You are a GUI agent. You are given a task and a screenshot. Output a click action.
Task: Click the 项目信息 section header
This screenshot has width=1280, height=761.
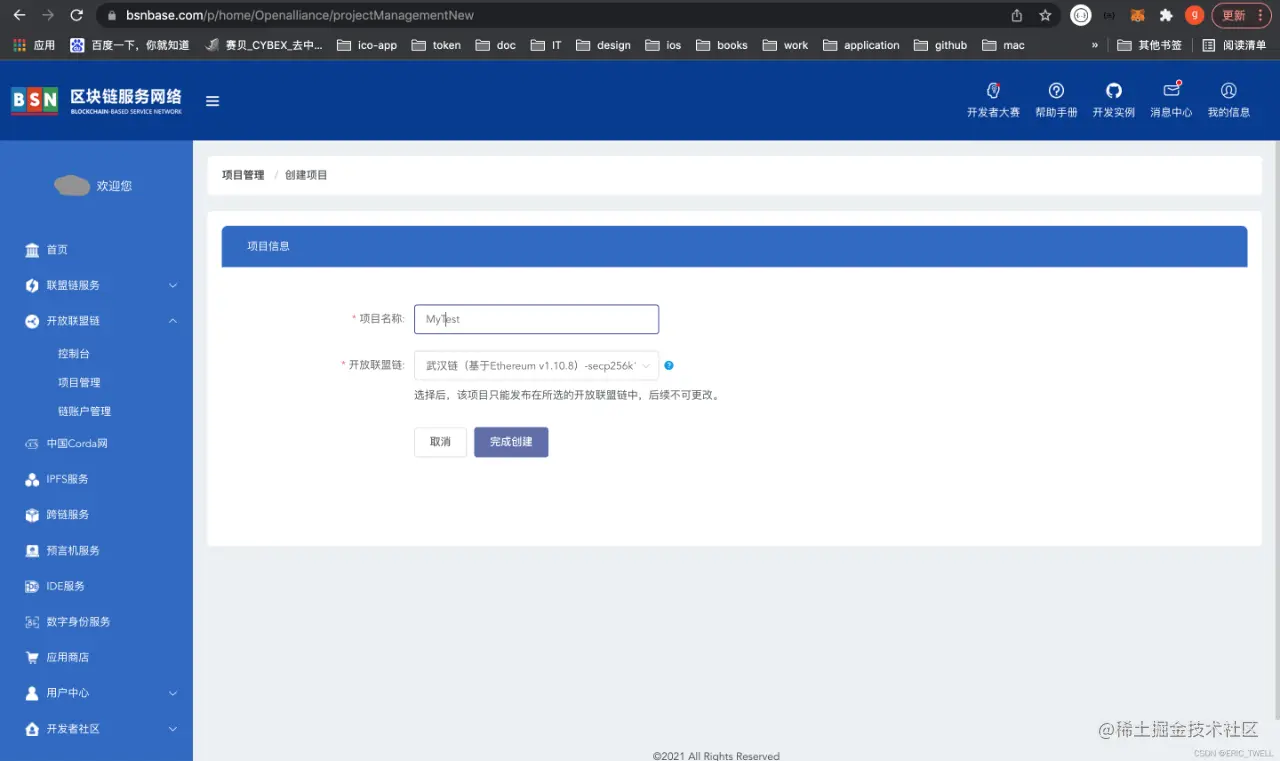coord(734,246)
